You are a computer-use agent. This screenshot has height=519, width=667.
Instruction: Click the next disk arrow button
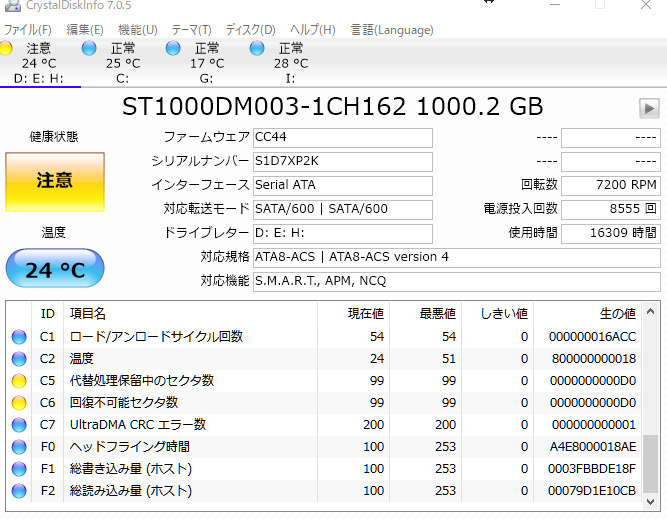point(649,108)
